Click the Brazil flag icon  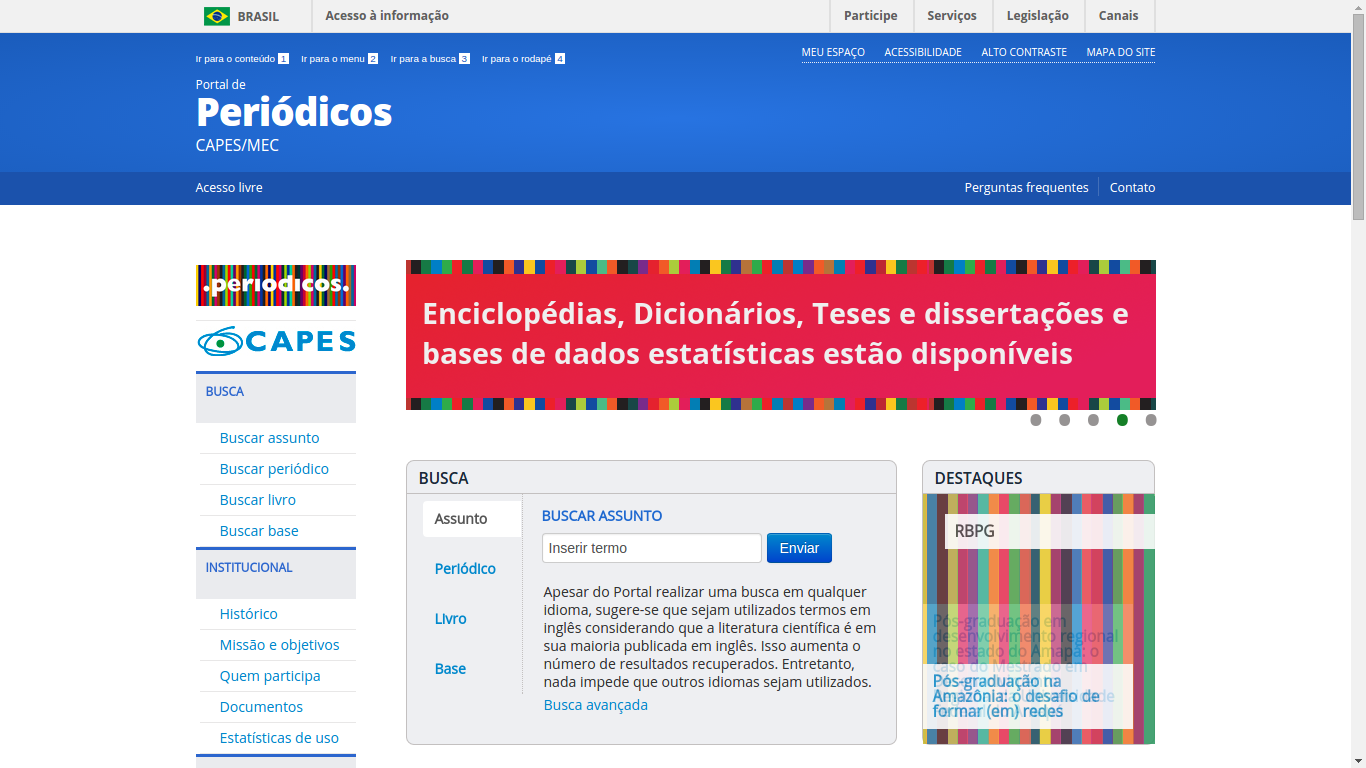tap(216, 16)
